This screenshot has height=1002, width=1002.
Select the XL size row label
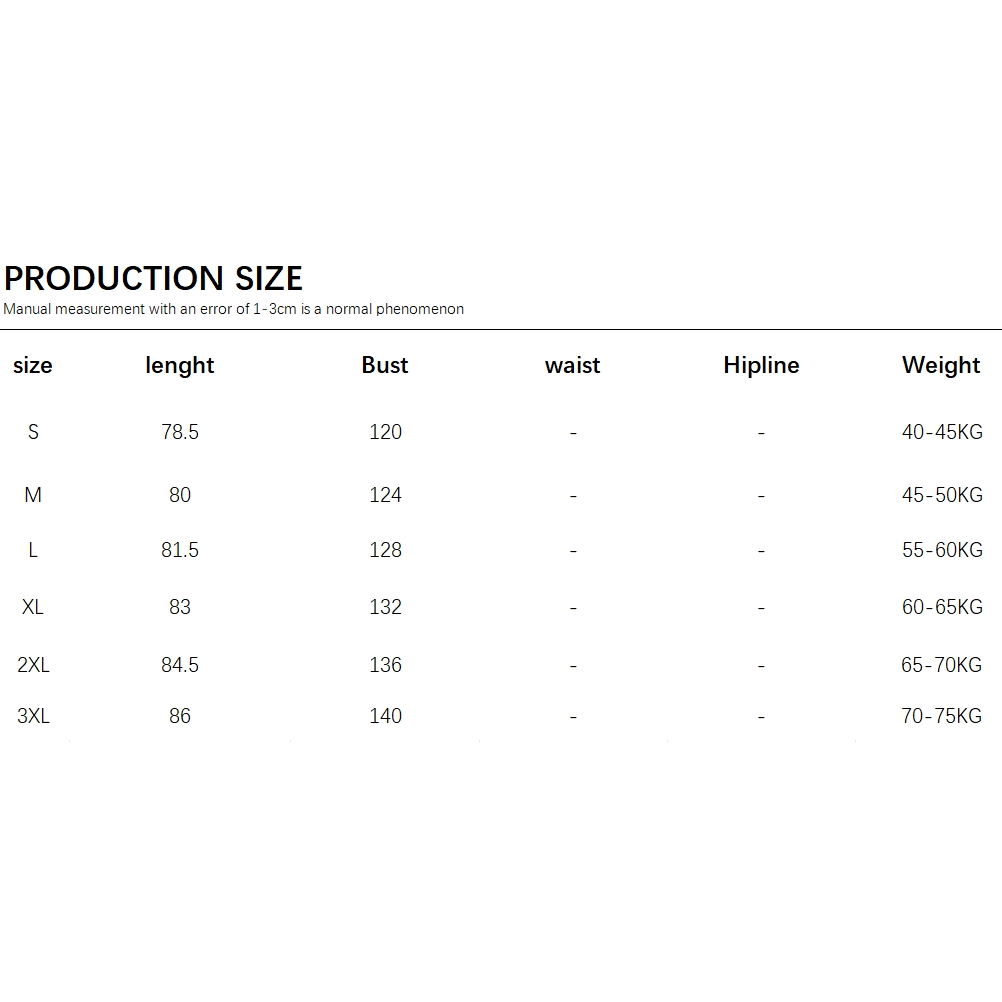point(33,606)
